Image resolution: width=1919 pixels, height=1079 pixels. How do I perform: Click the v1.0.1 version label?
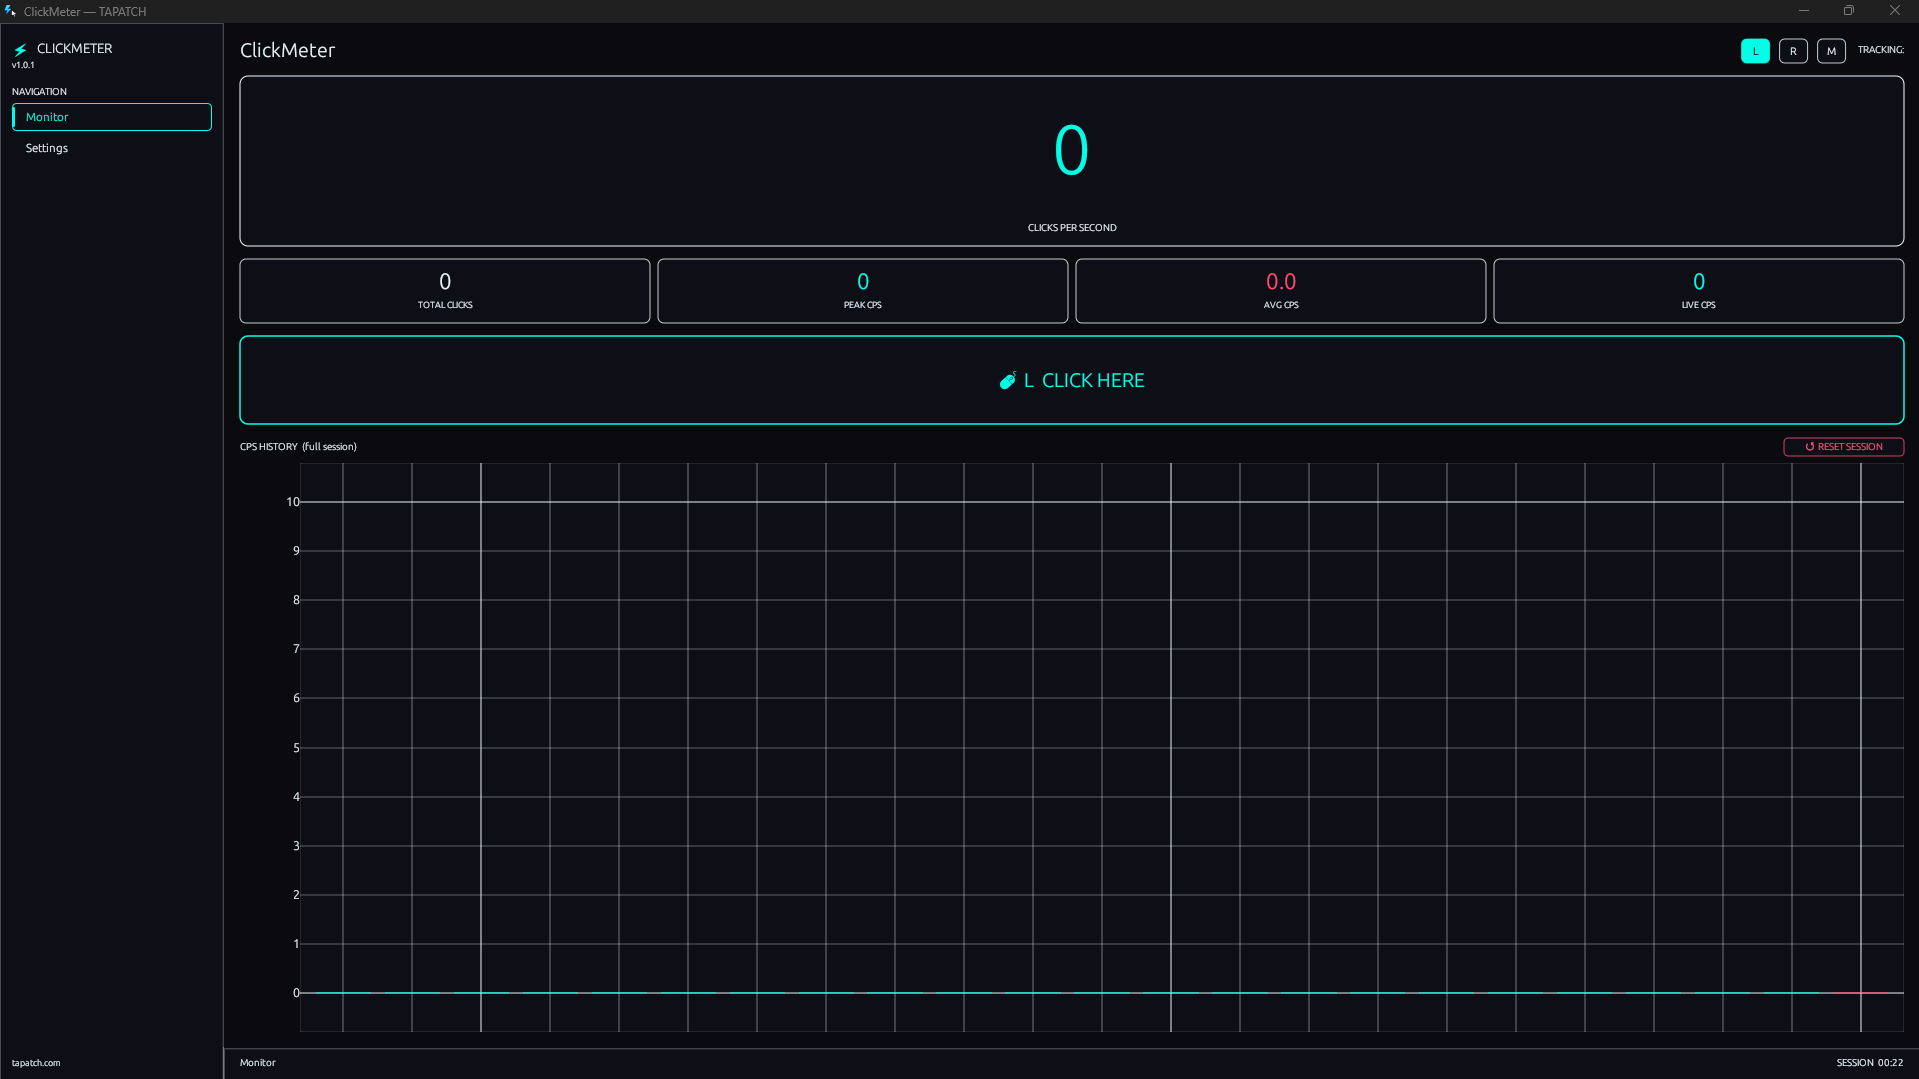point(23,65)
